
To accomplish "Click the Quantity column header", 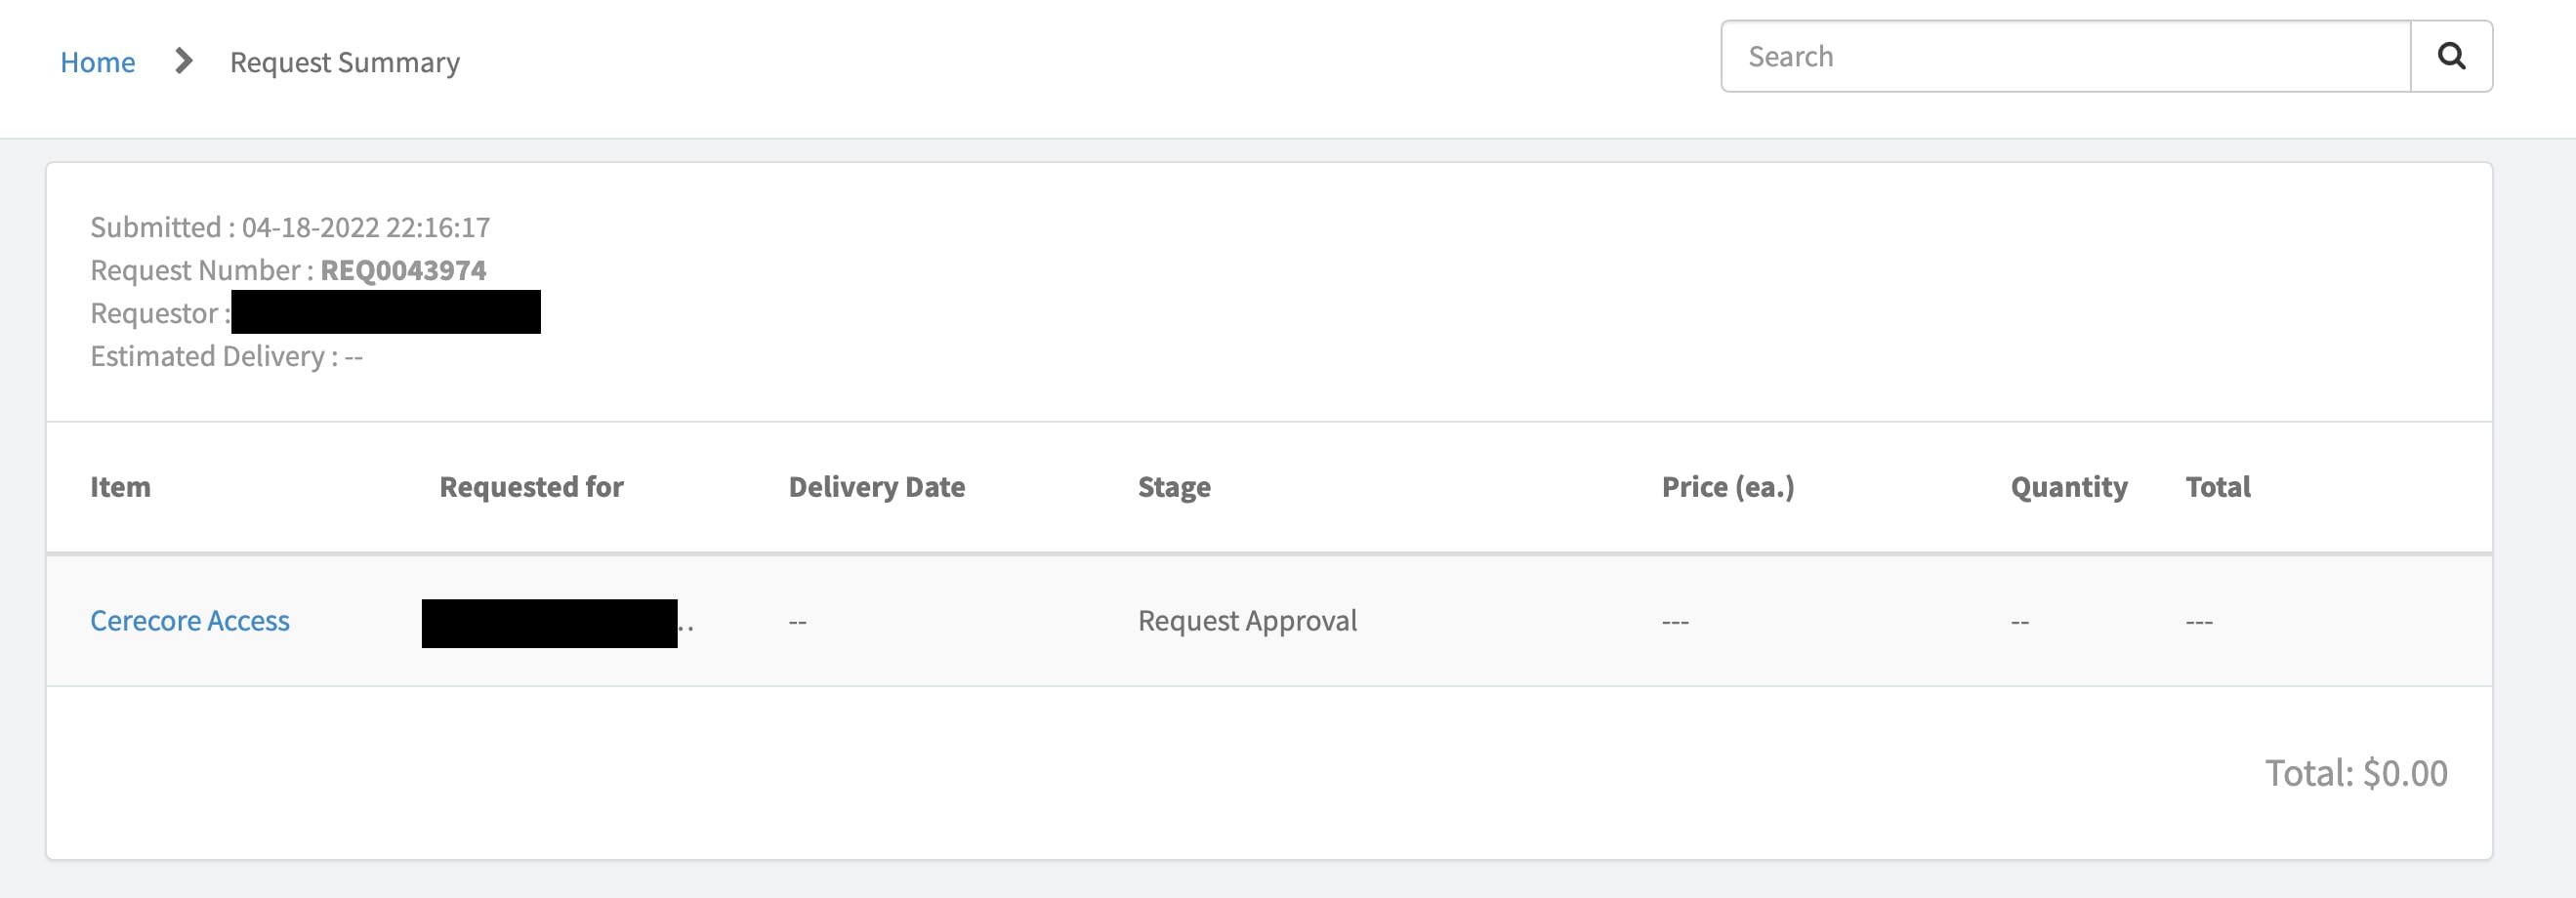I will point(2068,487).
